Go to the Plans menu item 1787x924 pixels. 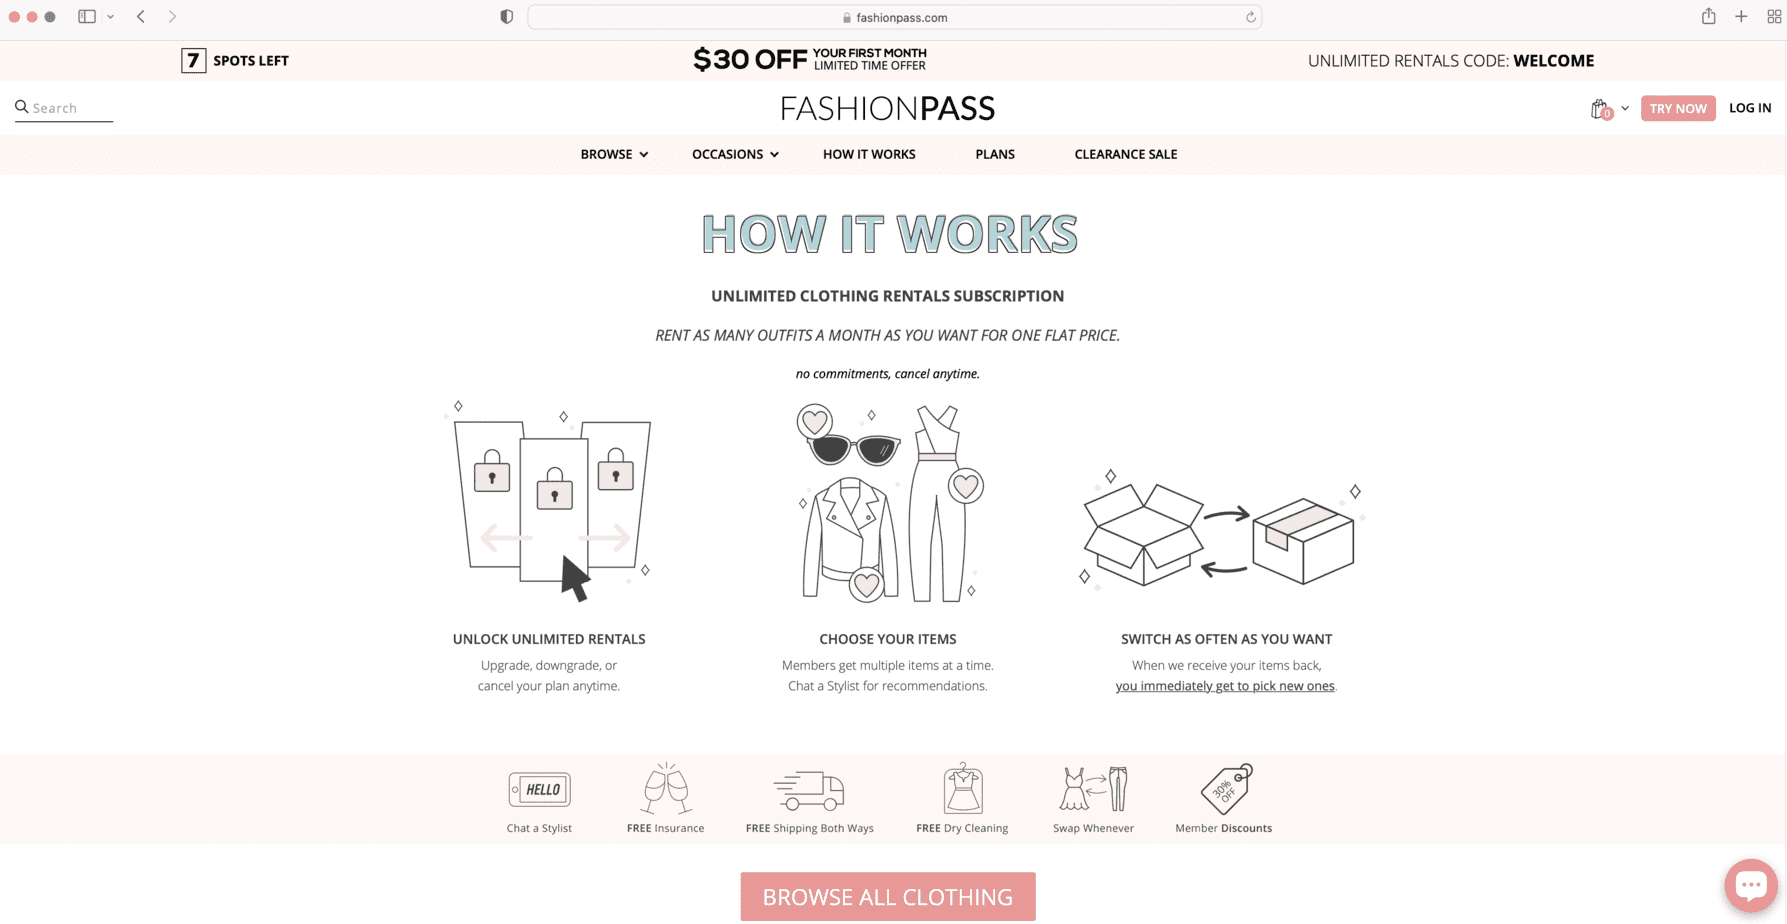point(995,154)
